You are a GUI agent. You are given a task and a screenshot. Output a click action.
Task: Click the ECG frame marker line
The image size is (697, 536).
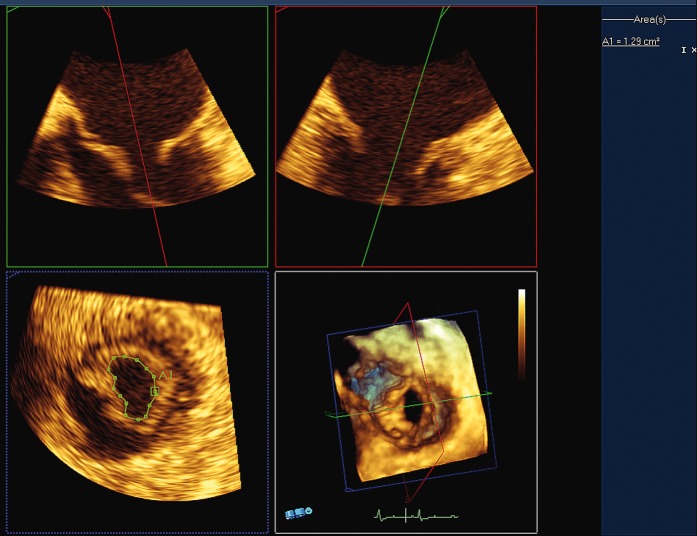click(405, 515)
